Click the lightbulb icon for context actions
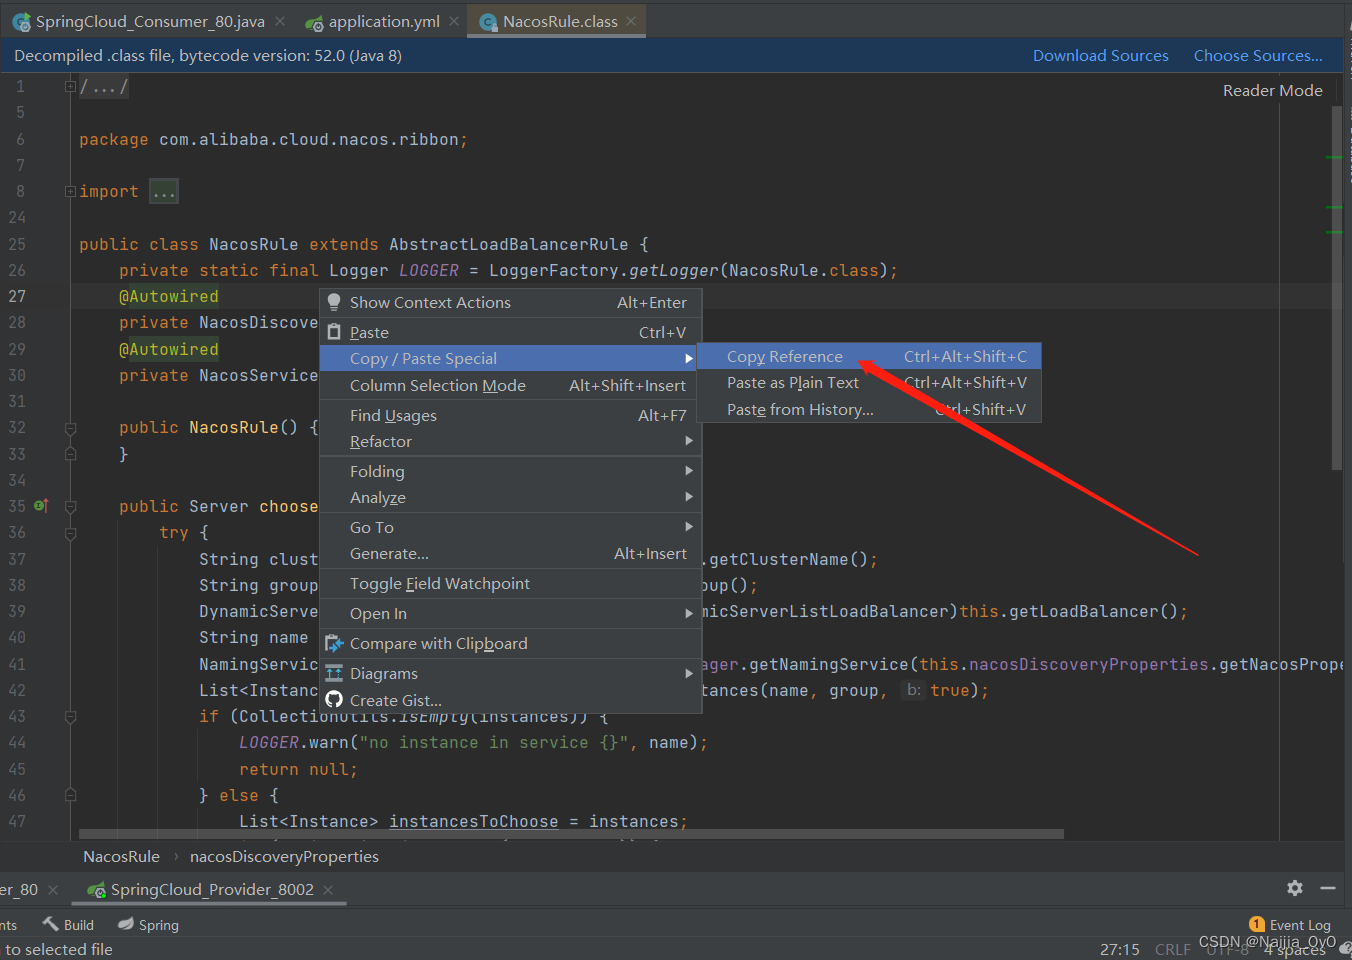This screenshot has width=1352, height=960. pyautogui.click(x=334, y=302)
